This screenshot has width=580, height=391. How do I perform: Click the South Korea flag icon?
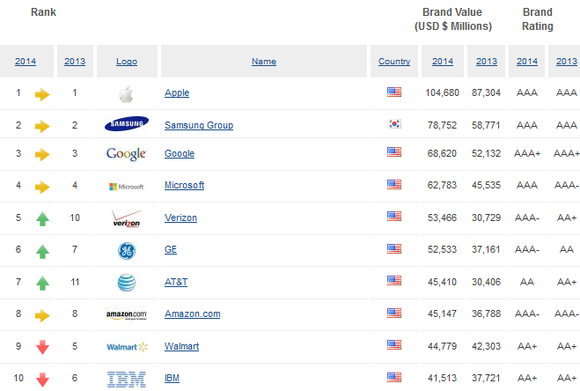[394, 124]
